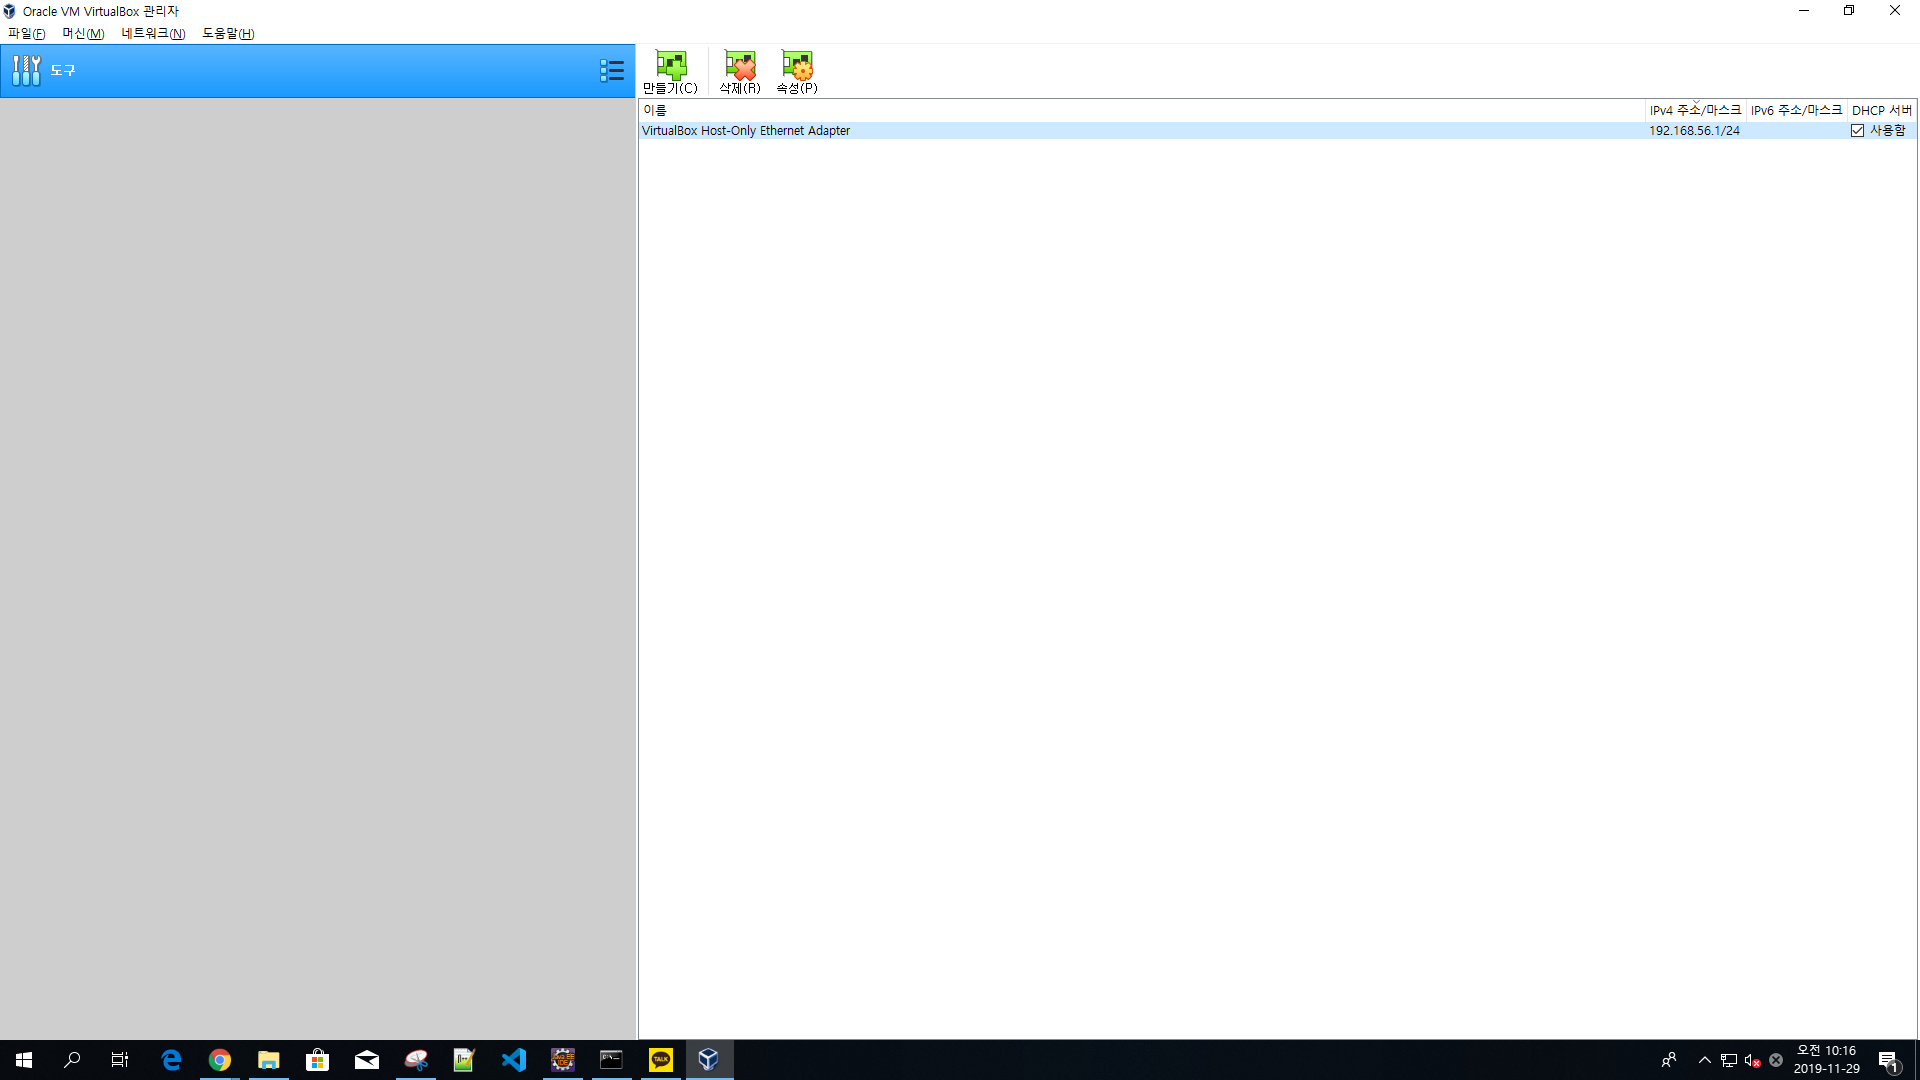Select the VirtualBox Host-Only Ethernet Adapter row
Image resolution: width=1920 pixels, height=1080 pixels.
pos(746,131)
